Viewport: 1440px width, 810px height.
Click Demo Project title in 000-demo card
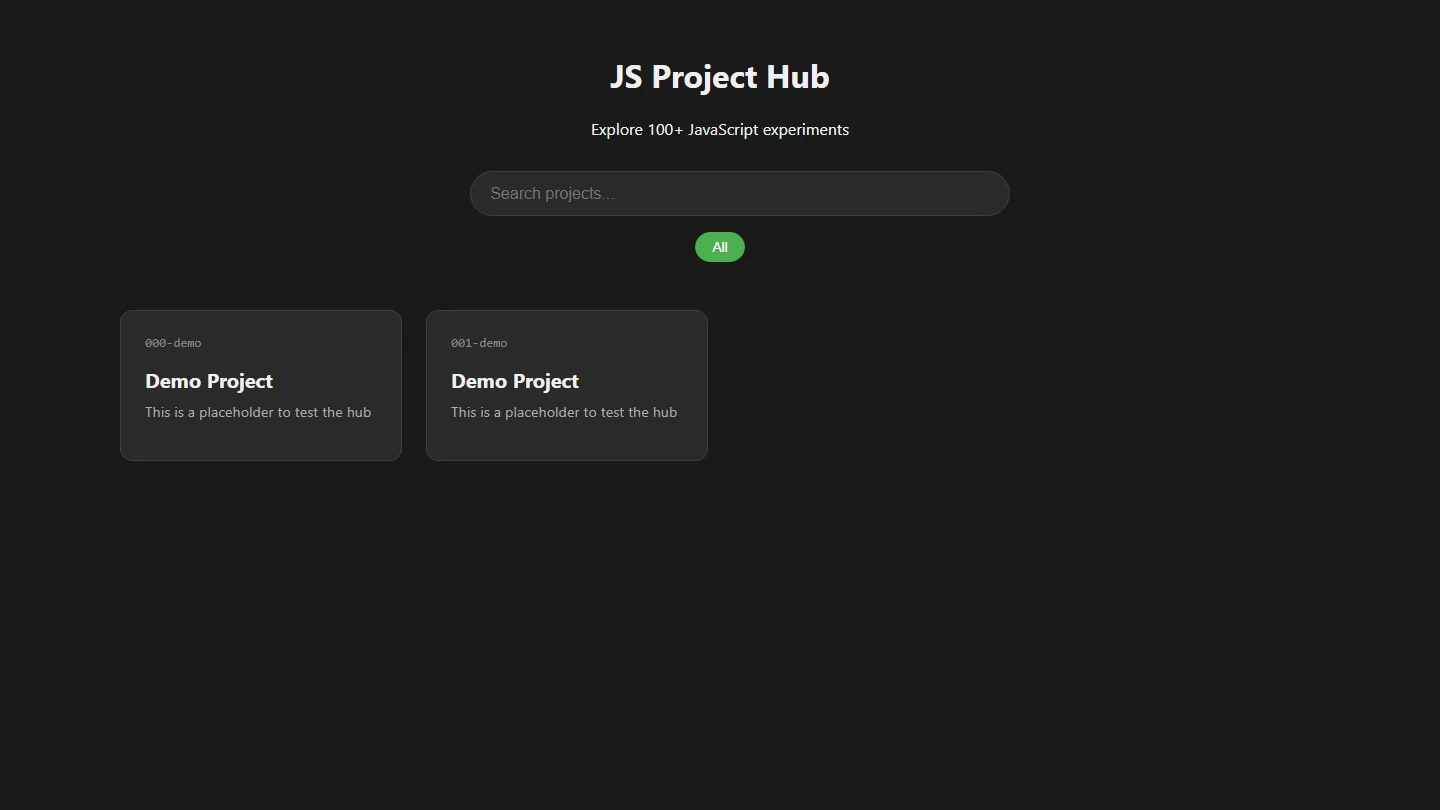[x=209, y=381]
